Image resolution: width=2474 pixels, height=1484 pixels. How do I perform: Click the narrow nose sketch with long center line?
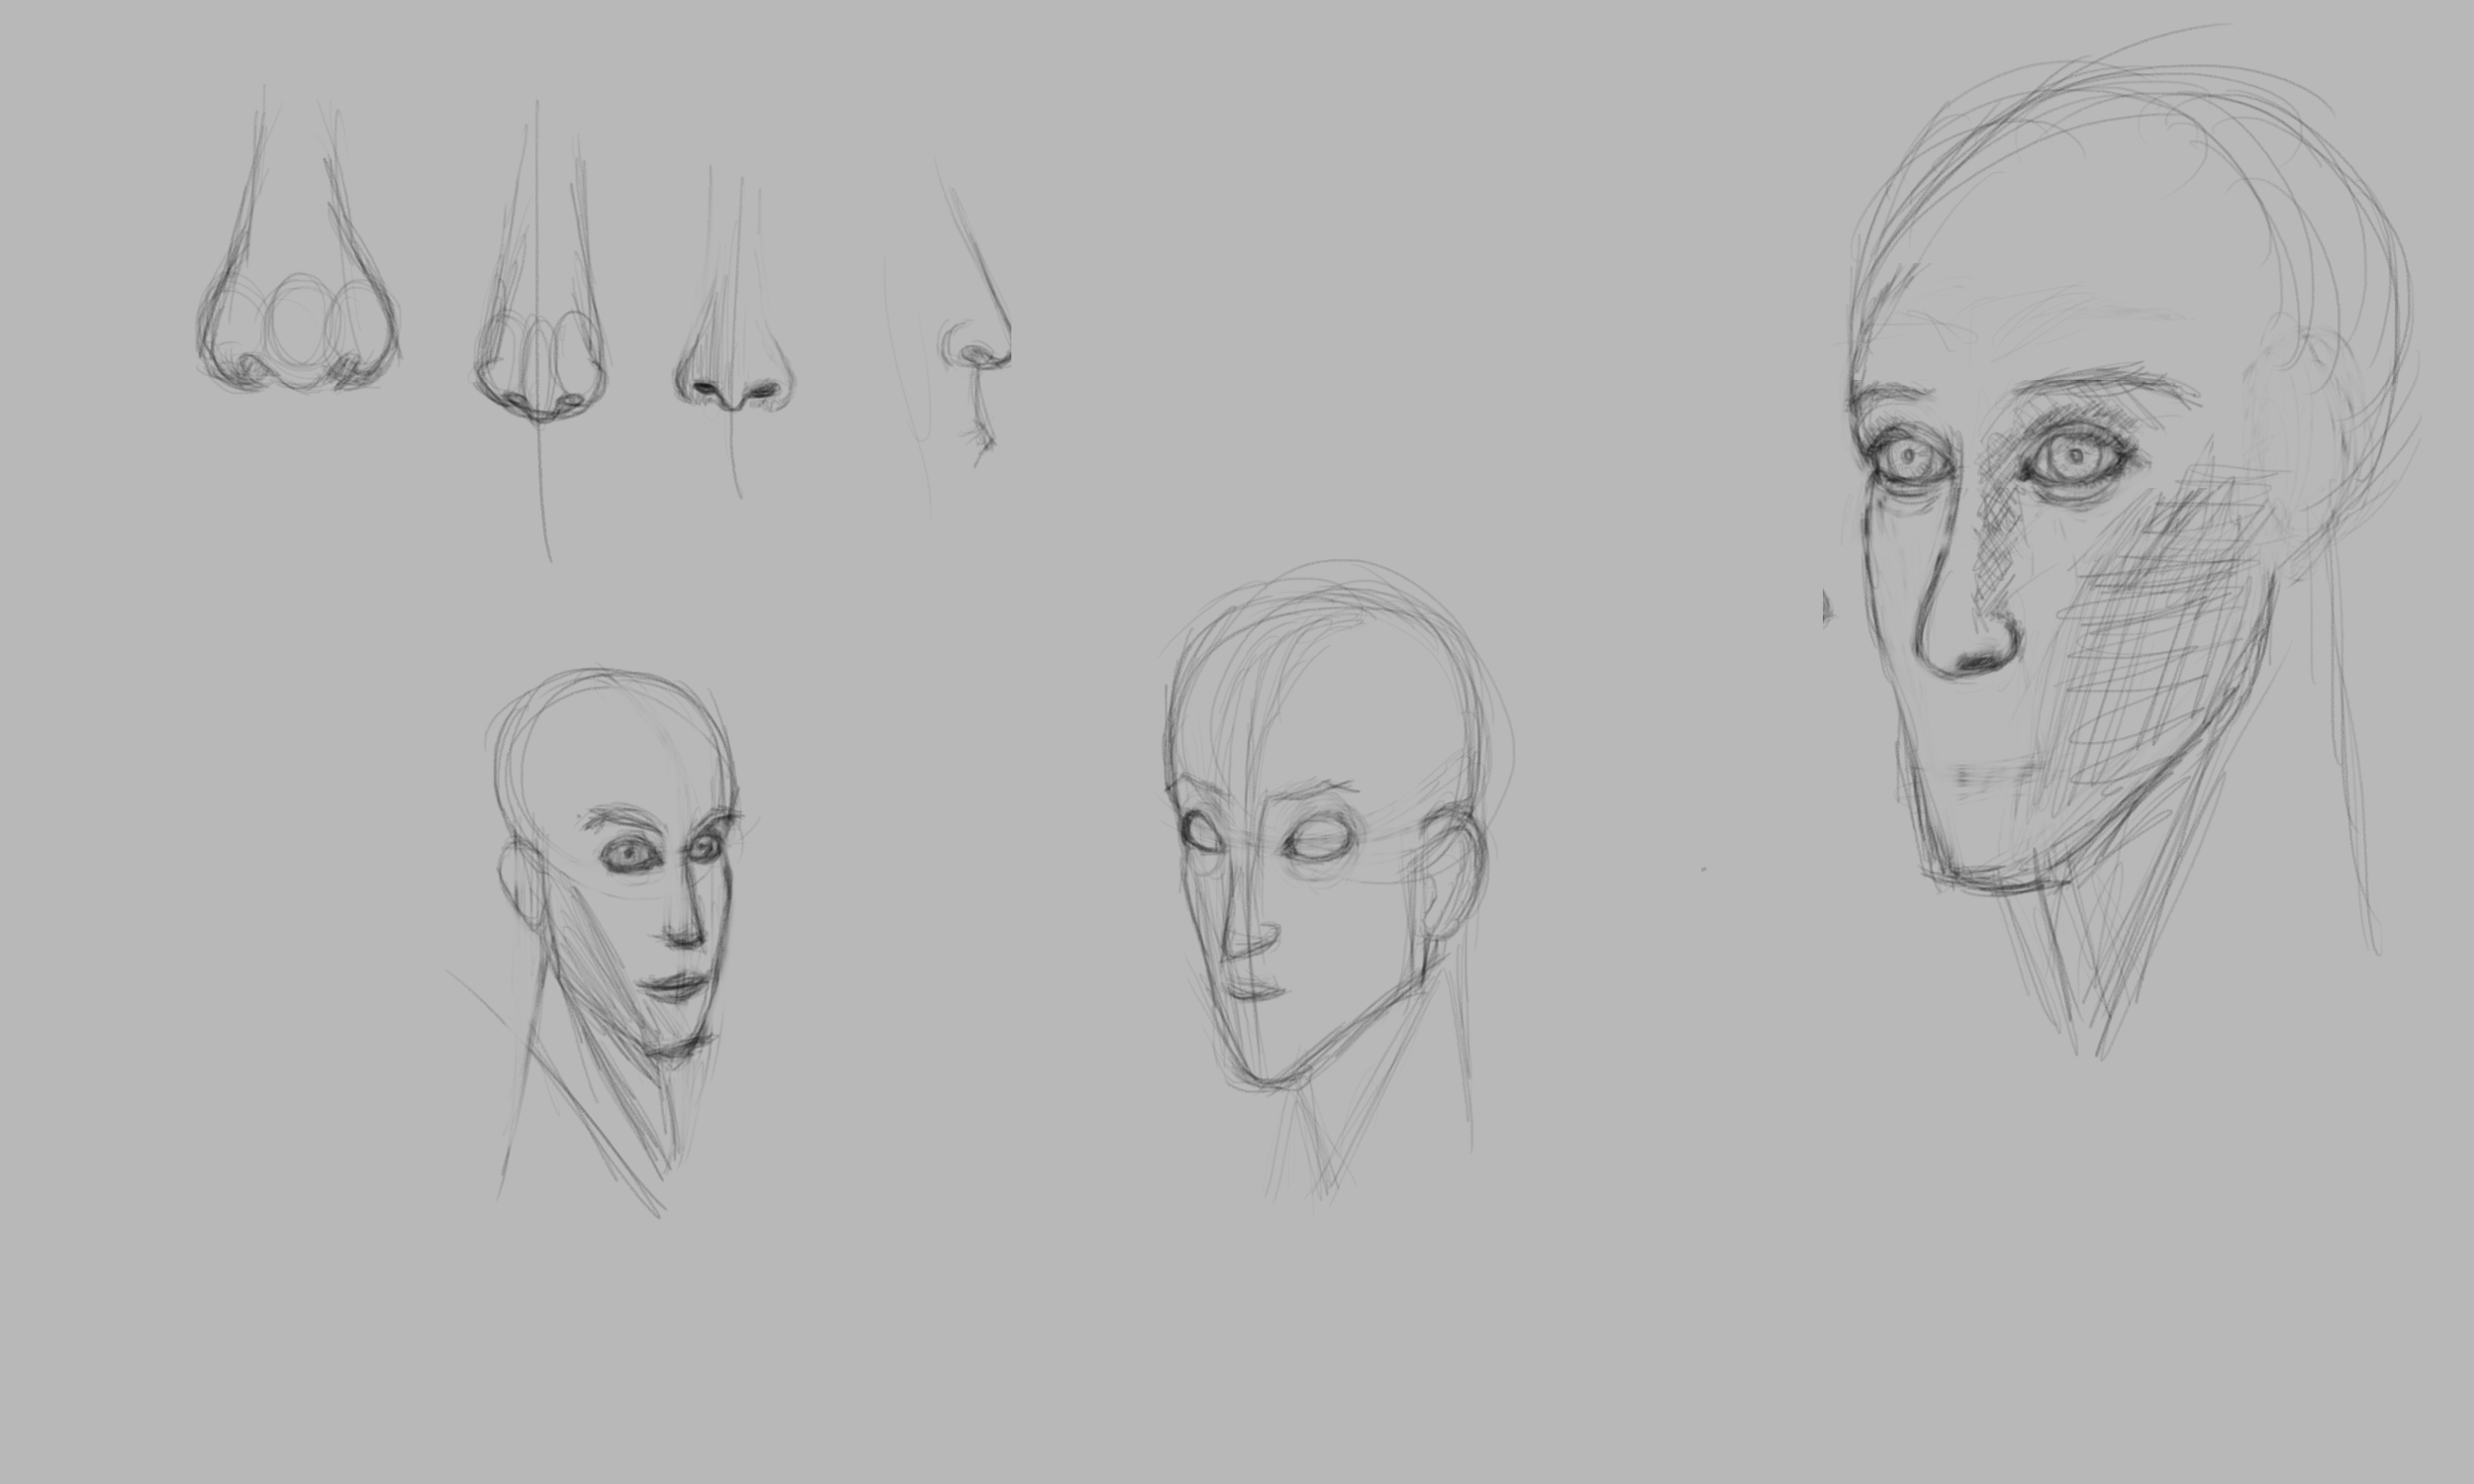point(541,330)
